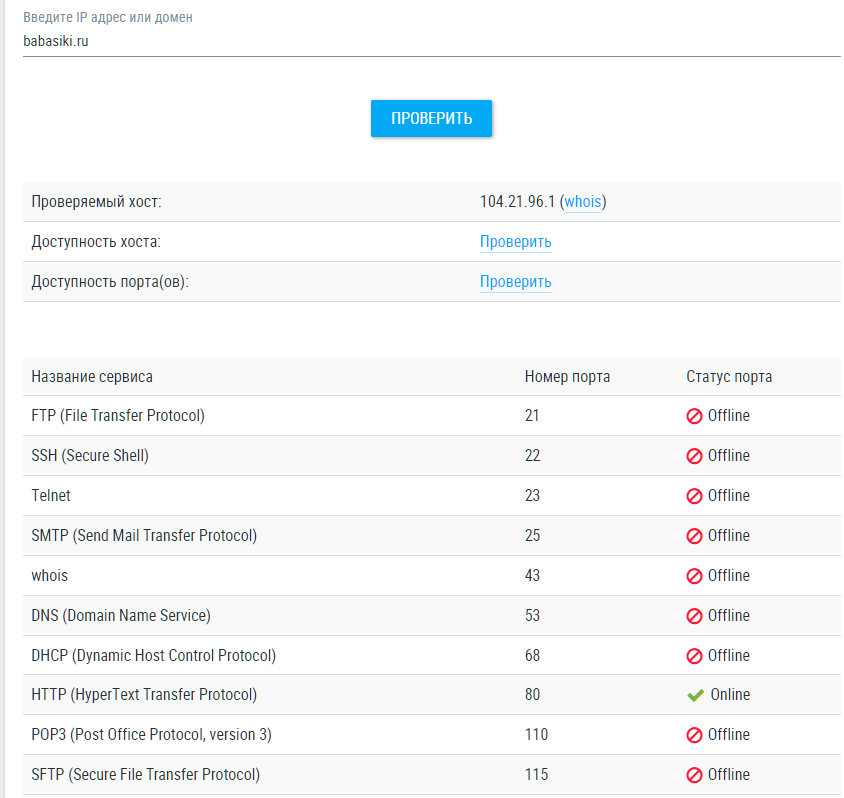Click the Offline icon in the FTP row
844x798 pixels.
coord(694,416)
